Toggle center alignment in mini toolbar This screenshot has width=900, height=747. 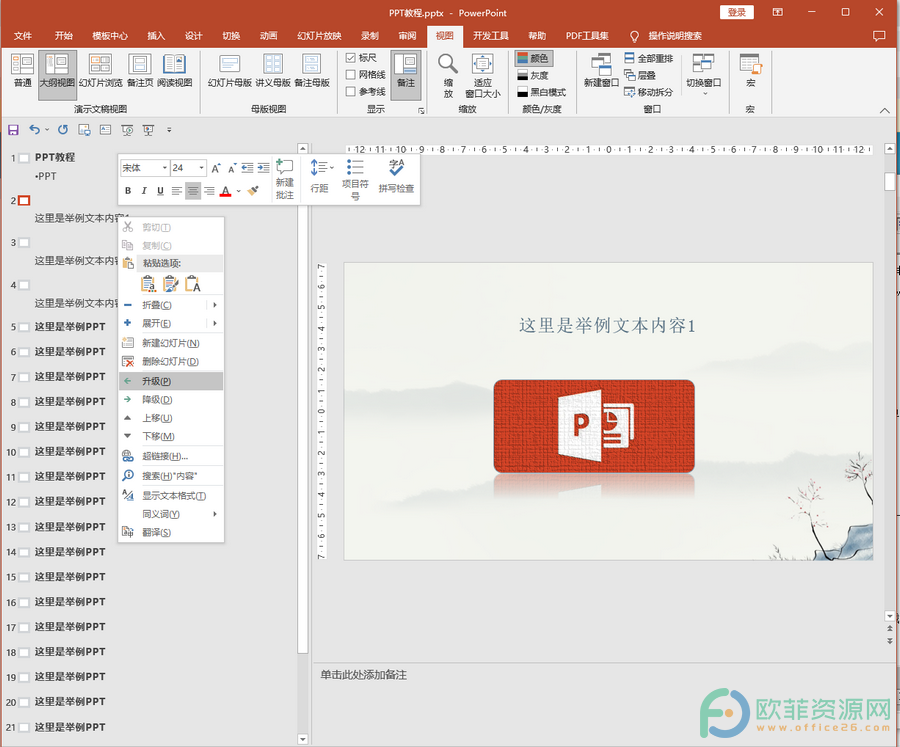(x=193, y=191)
